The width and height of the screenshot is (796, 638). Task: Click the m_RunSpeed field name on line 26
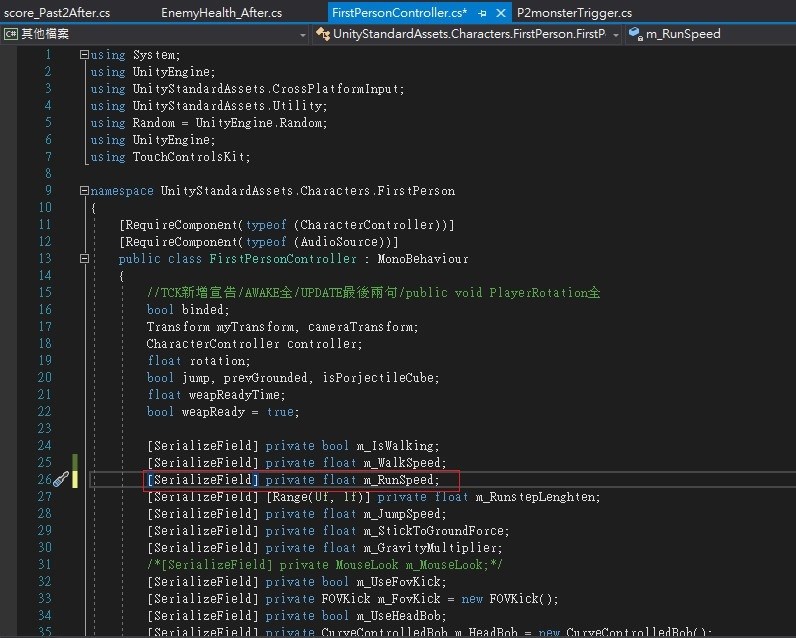coord(400,480)
